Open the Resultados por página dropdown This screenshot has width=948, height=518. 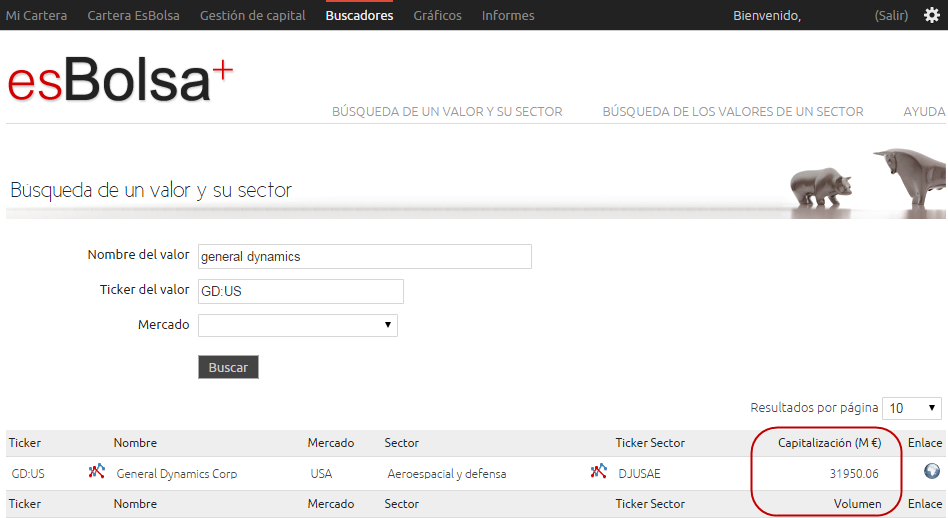pyautogui.click(x=912, y=408)
